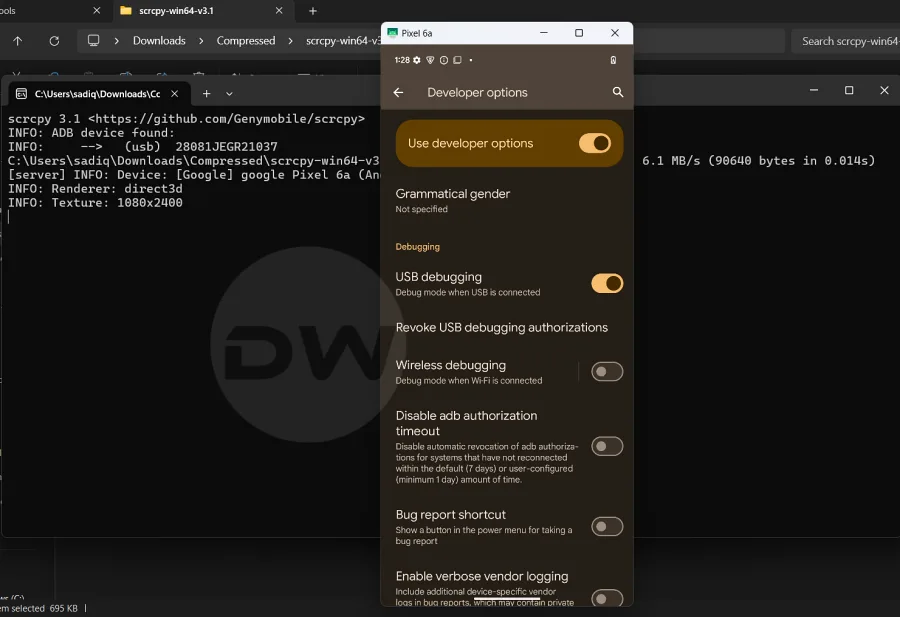
Task: Go up one folder in File Explorer
Action: [x=18, y=41]
